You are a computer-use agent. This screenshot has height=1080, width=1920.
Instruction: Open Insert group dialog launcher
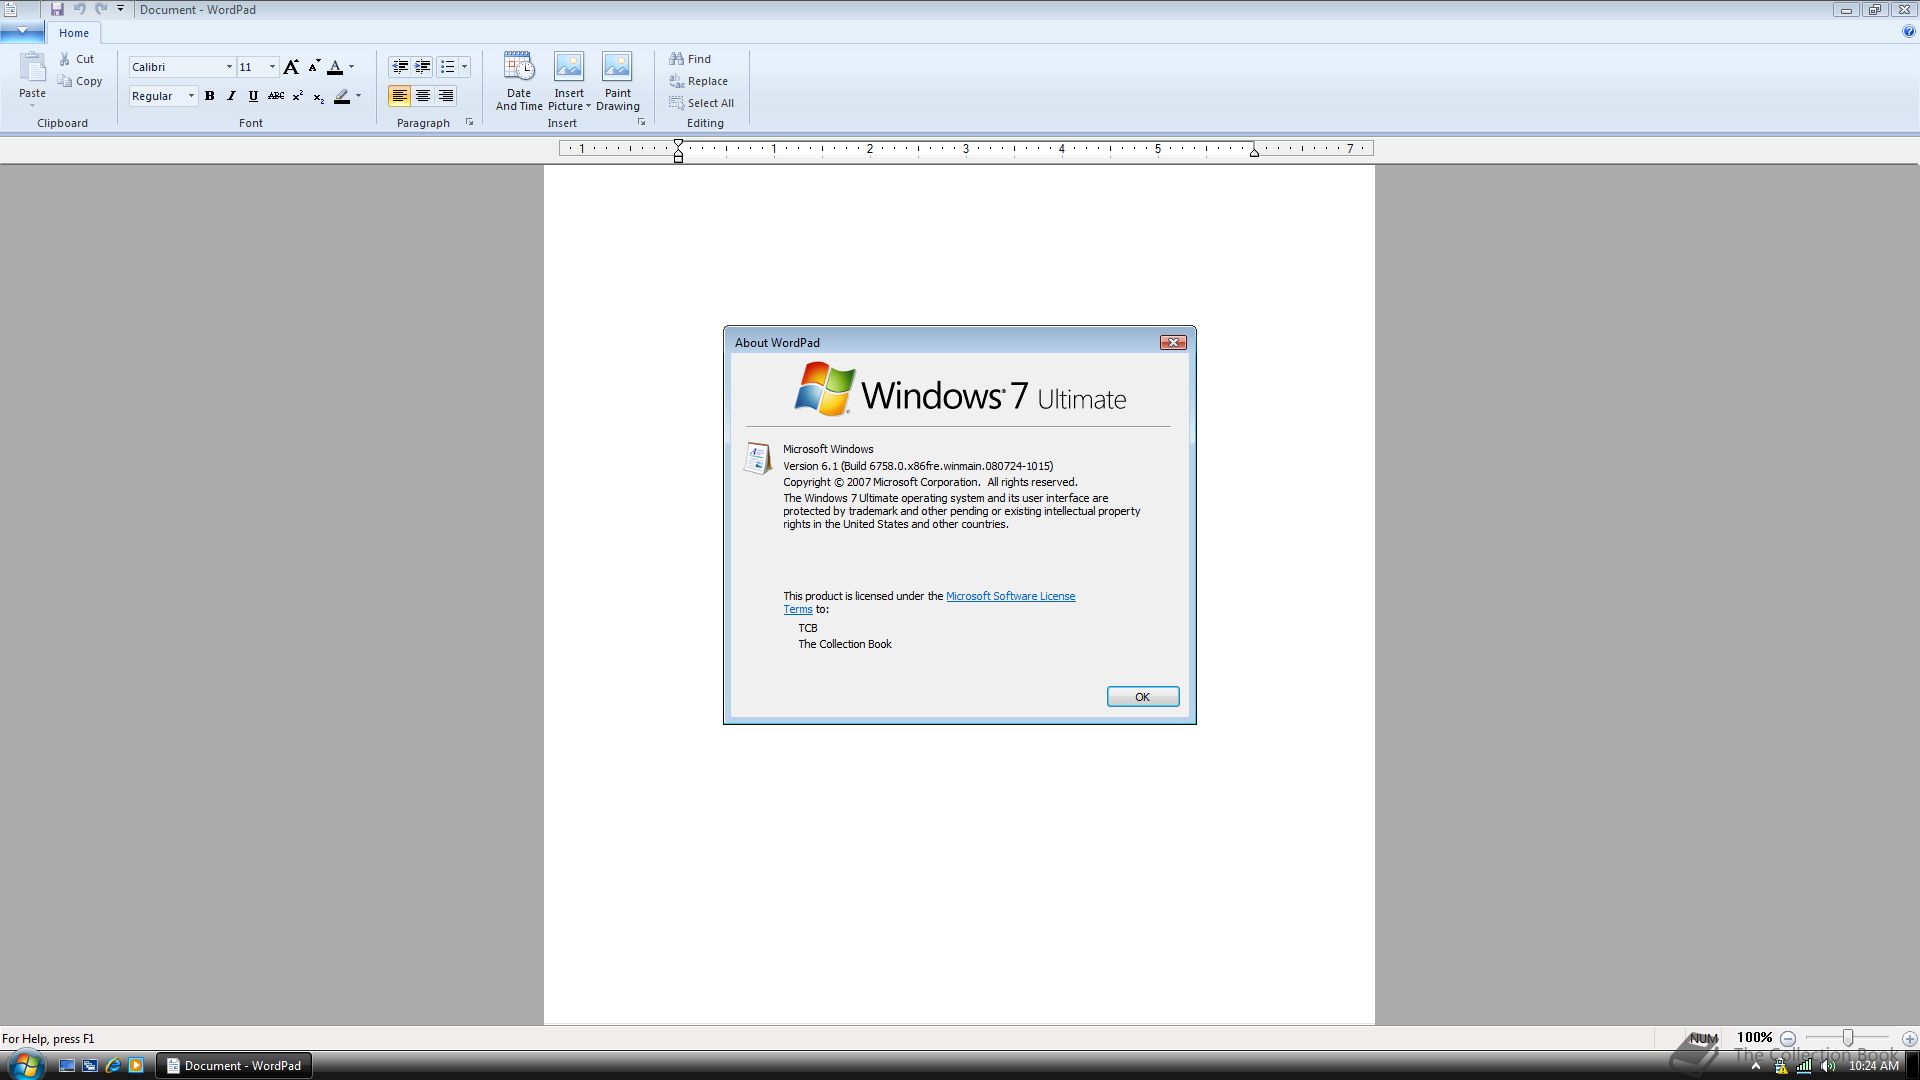[x=641, y=123]
